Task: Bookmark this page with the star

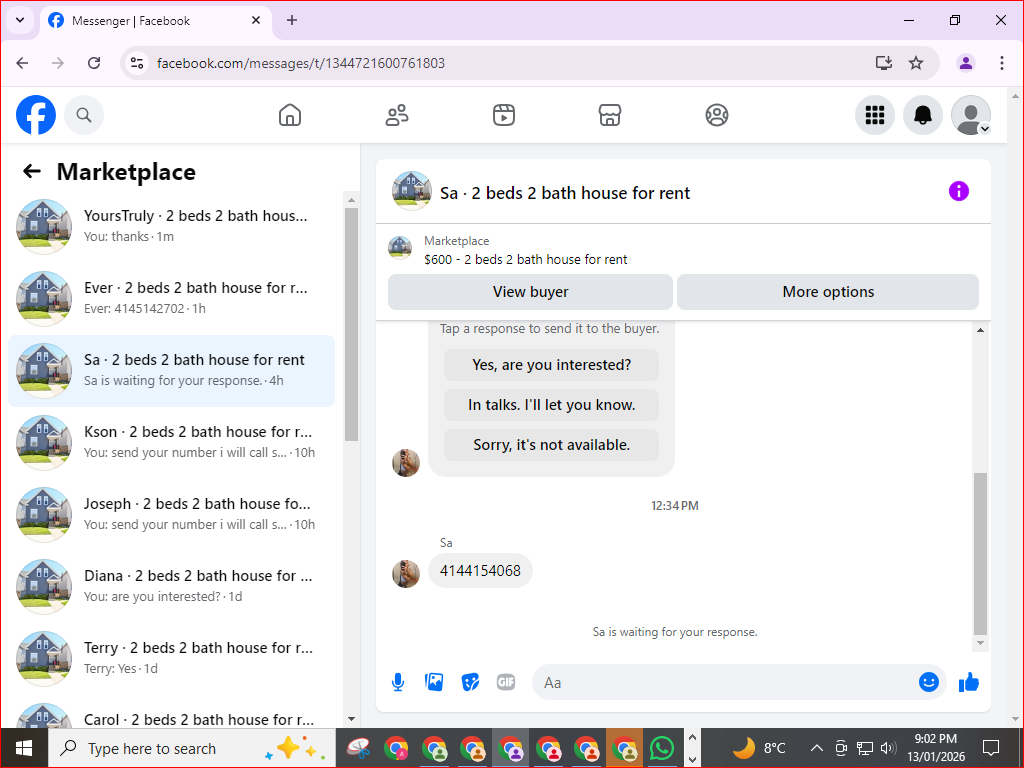Action: click(916, 63)
